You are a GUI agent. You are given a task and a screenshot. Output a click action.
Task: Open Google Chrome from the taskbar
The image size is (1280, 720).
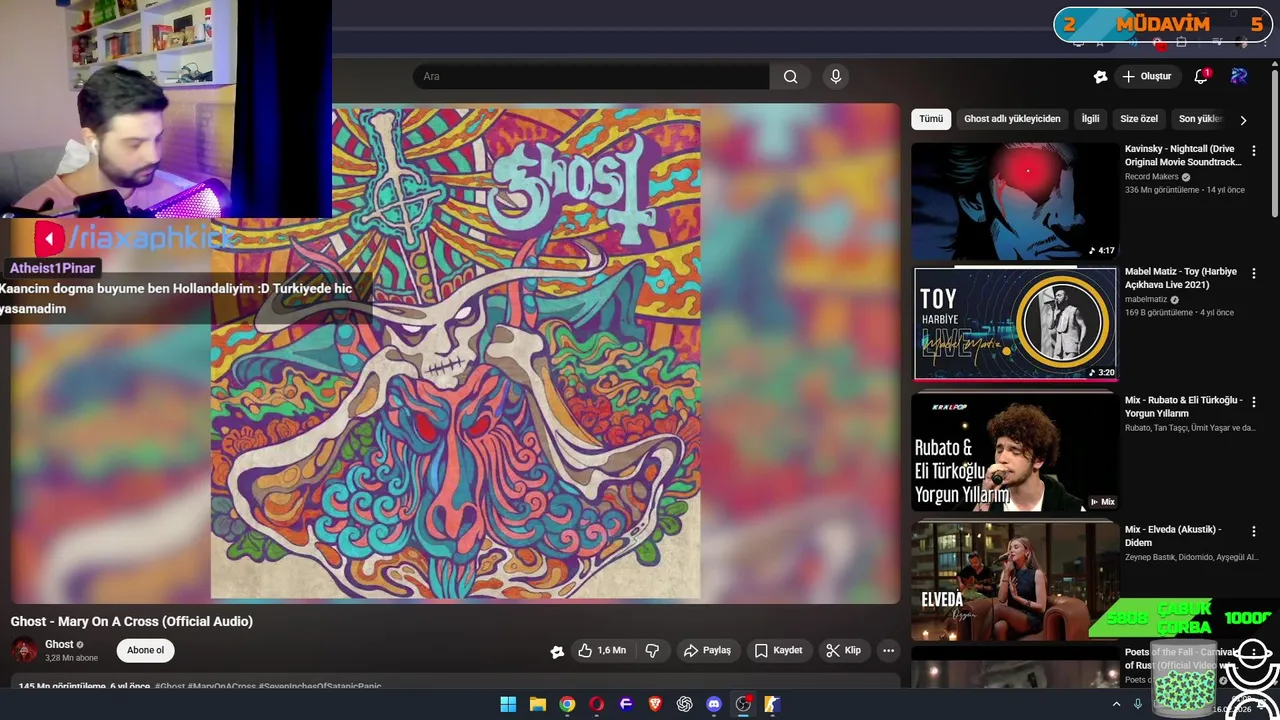pos(567,704)
